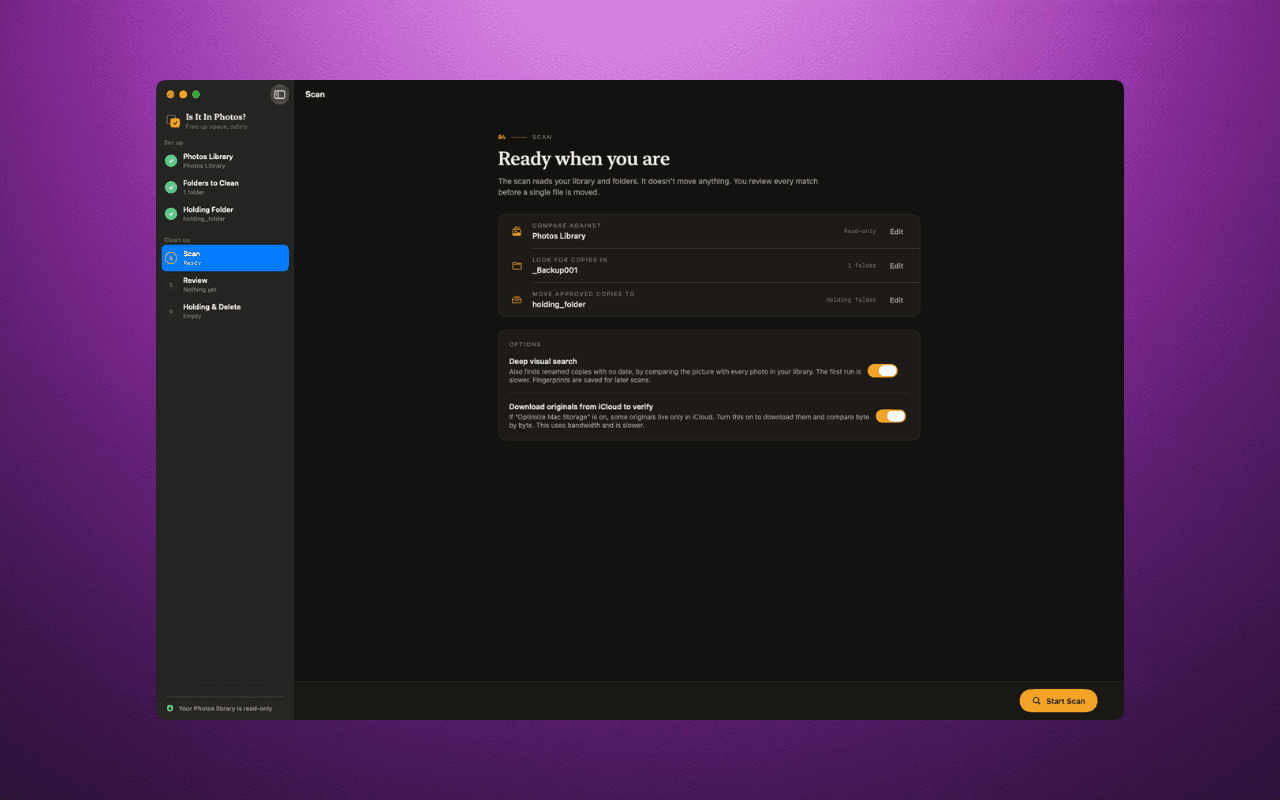
Task: Turn off Download originals from iCloud switch
Action: 890,416
